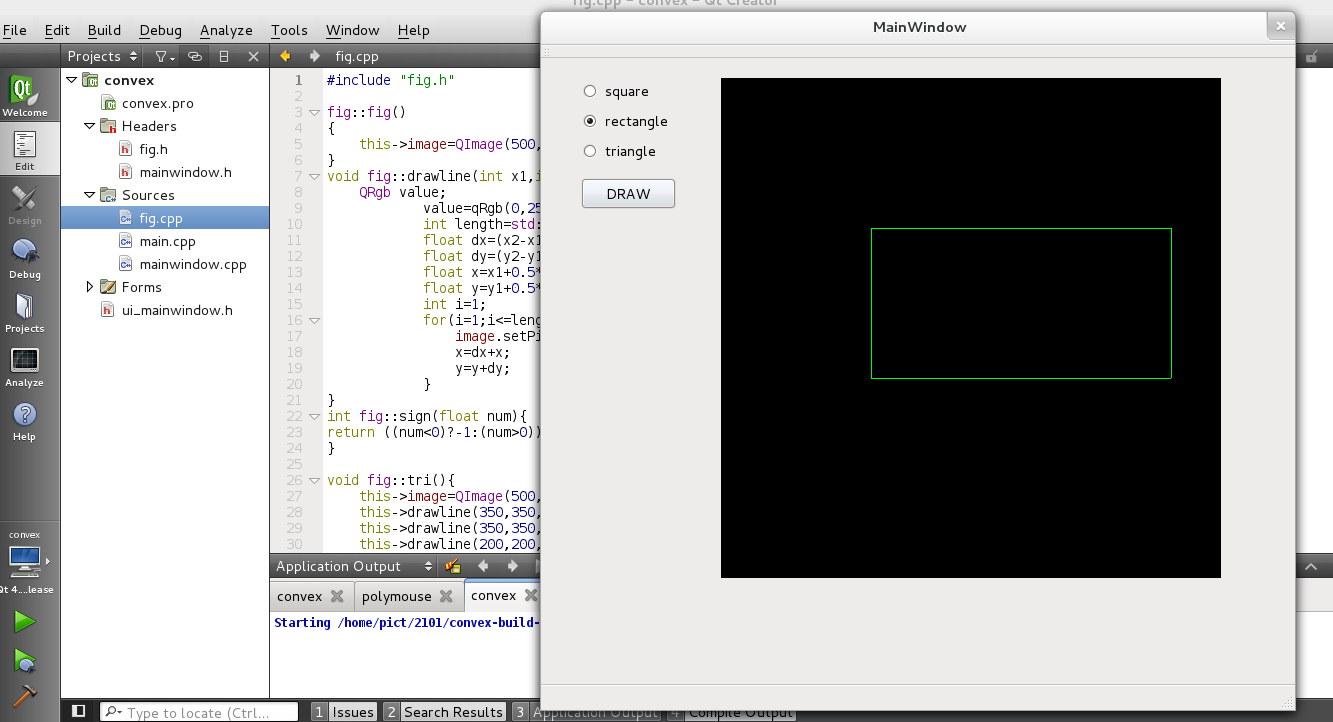Image resolution: width=1333 pixels, height=722 pixels.
Task: Switch to the Welcome mode
Action: coord(26,93)
